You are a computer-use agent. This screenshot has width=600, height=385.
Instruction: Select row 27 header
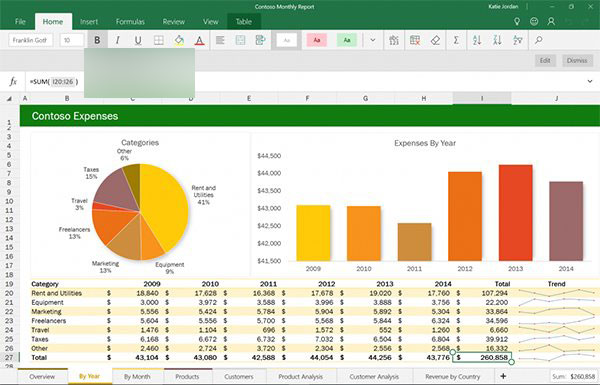(9, 357)
